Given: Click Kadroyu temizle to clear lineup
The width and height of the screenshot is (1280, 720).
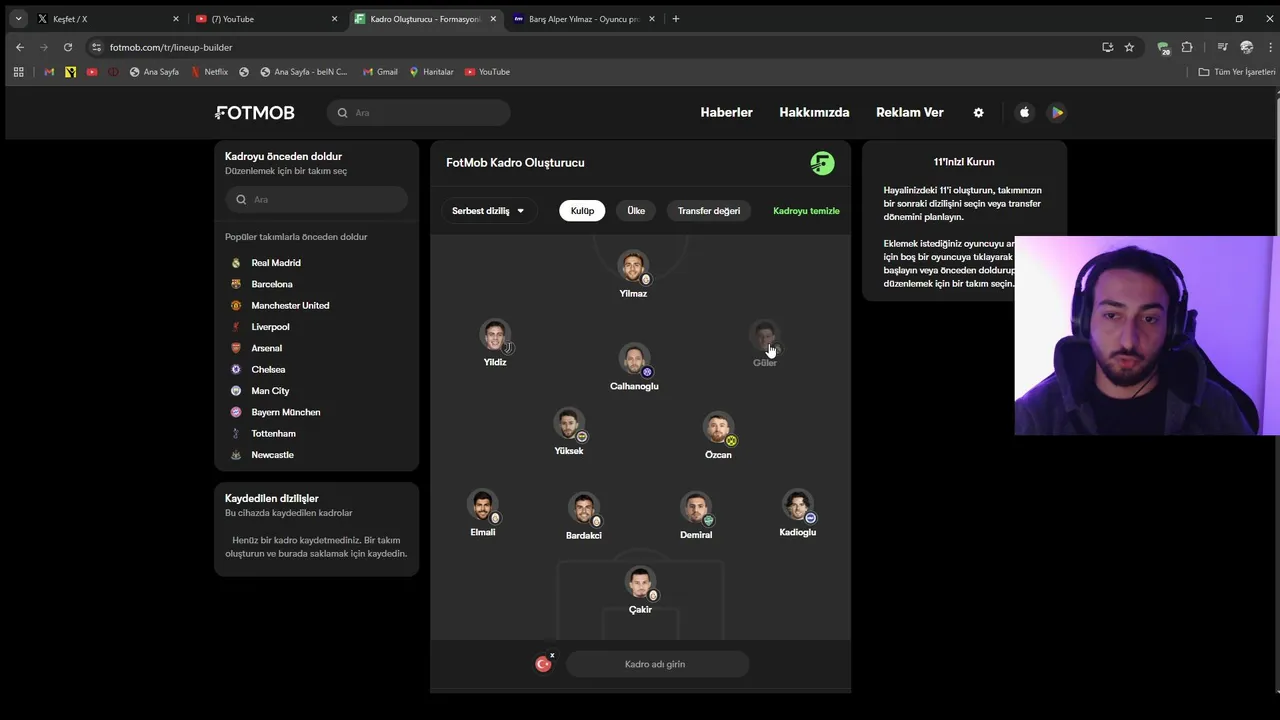Looking at the screenshot, I should click(x=806, y=211).
